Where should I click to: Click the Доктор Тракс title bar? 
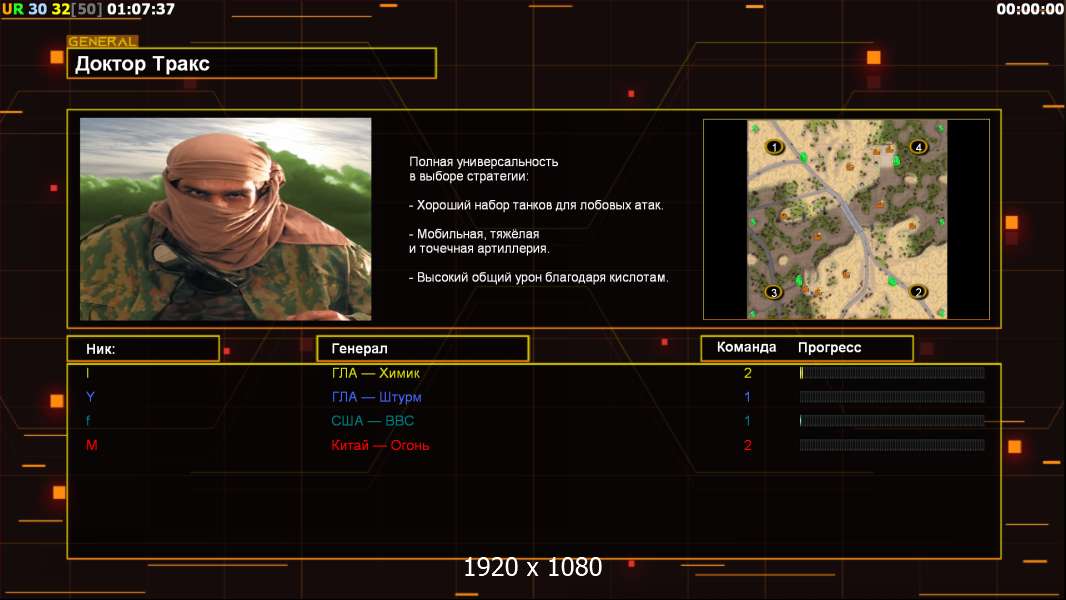254,64
